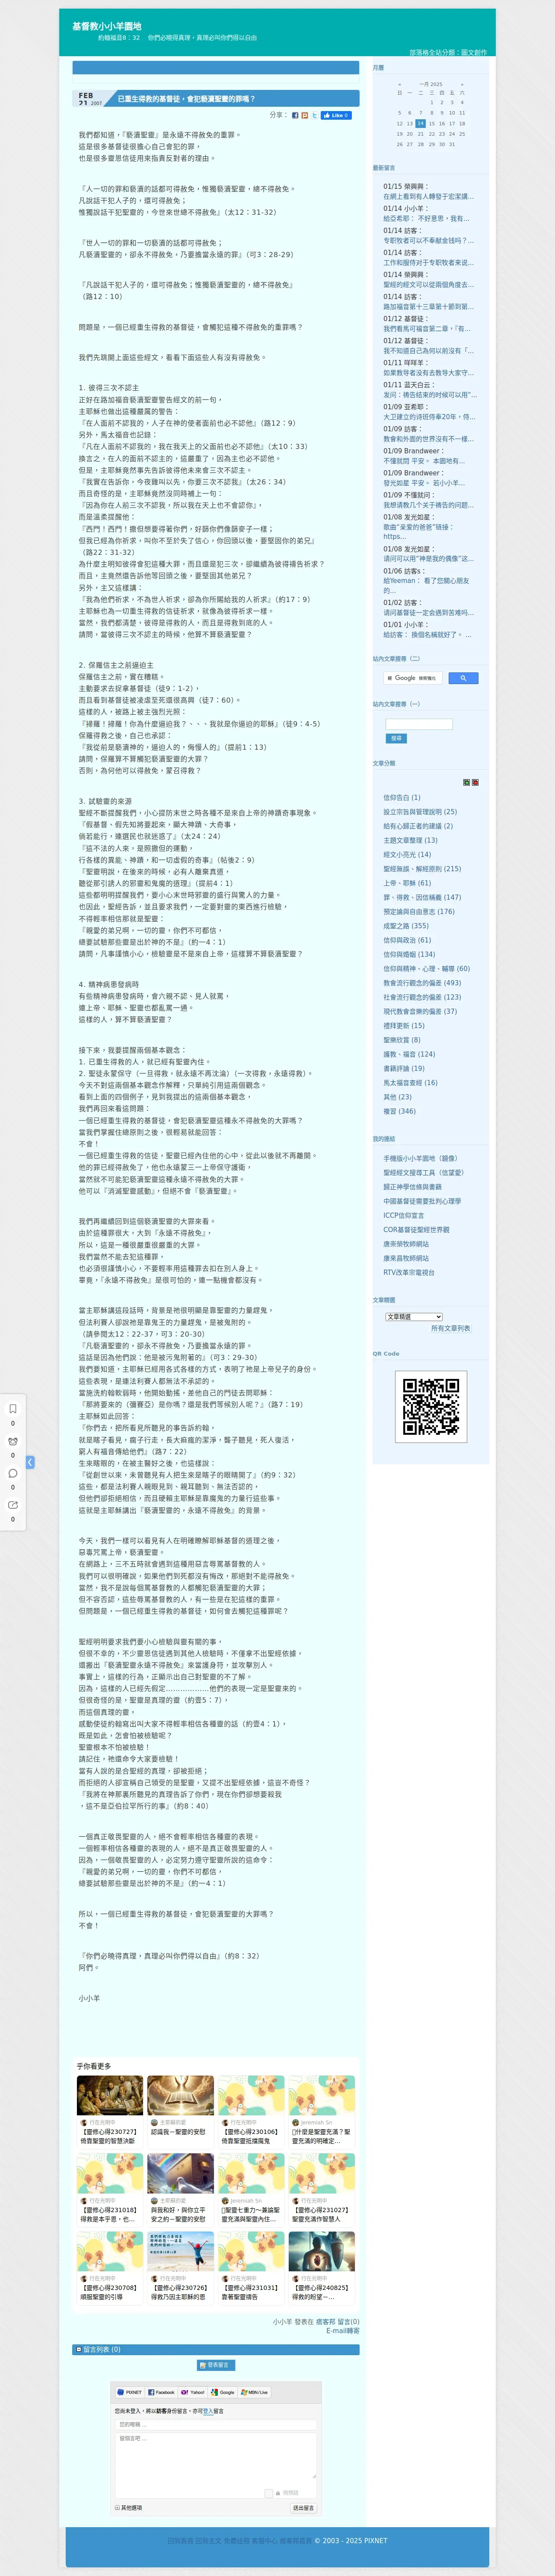This screenshot has width=555, height=2576.
Task: Open category 雜習 (346)
Action: click(399, 1111)
